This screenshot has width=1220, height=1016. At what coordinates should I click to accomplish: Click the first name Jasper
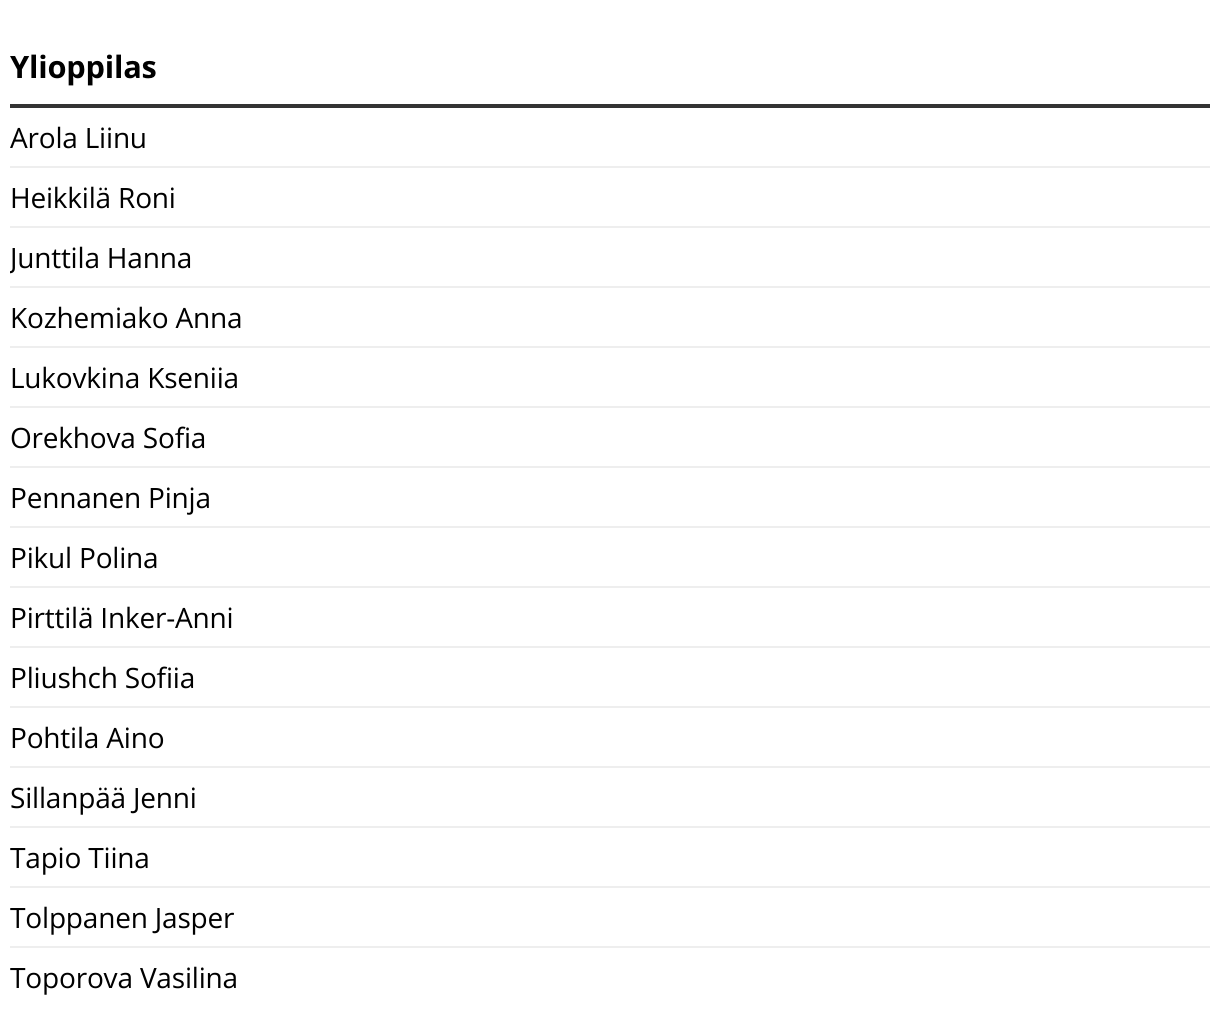point(194,918)
